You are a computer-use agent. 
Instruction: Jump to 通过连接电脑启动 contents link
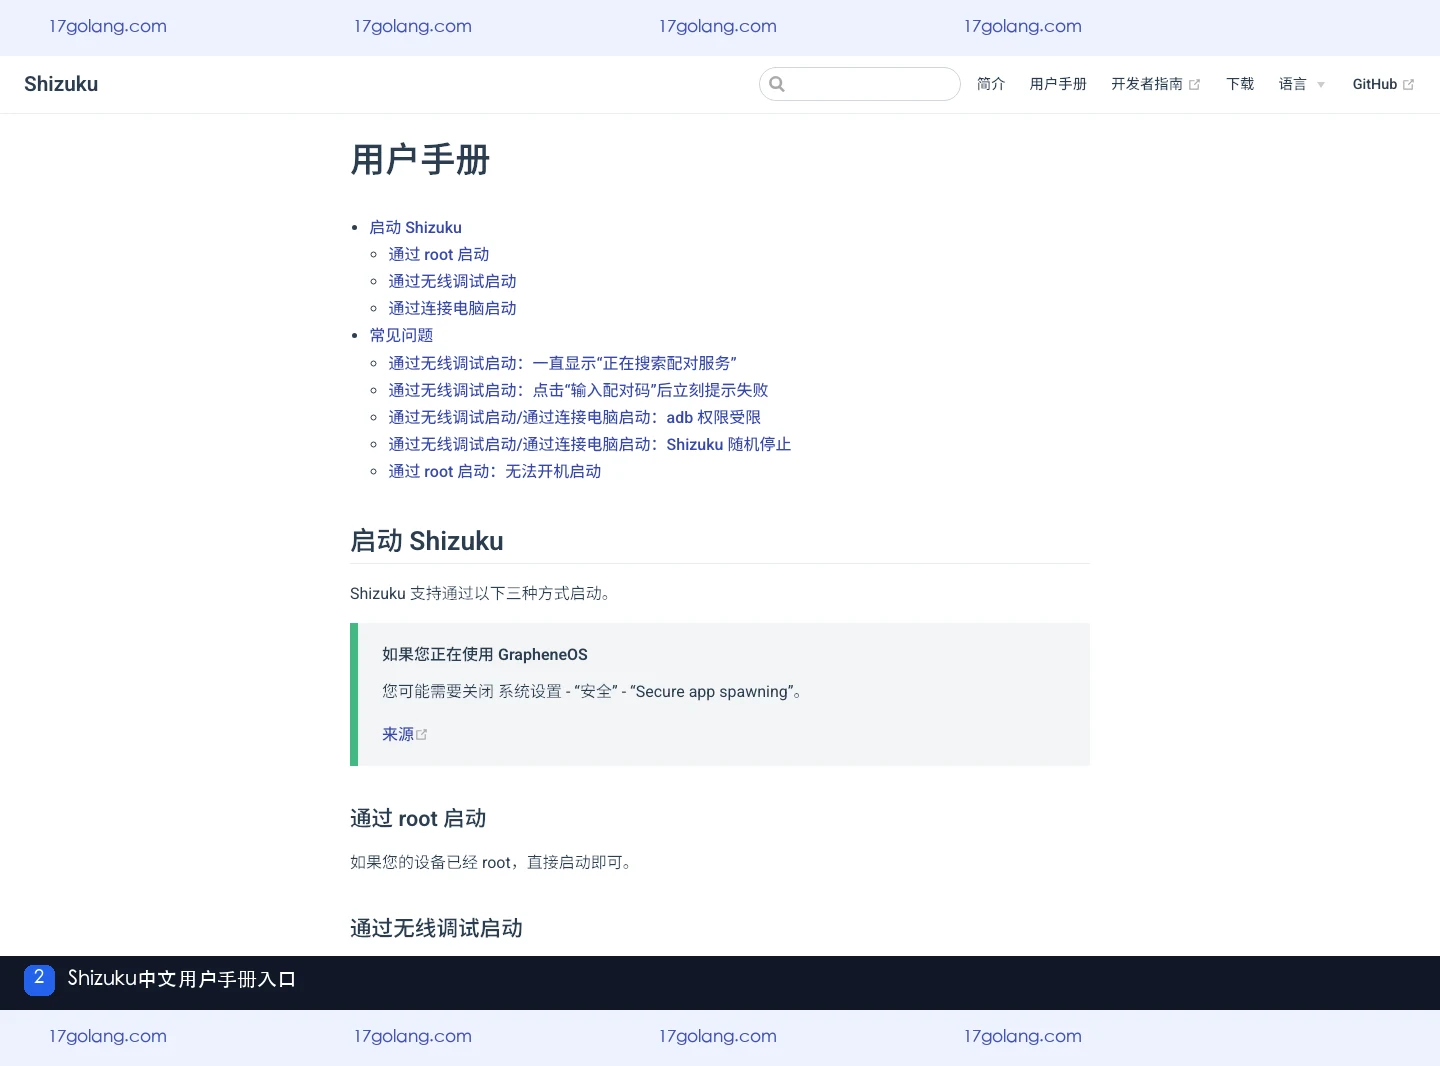click(x=452, y=308)
